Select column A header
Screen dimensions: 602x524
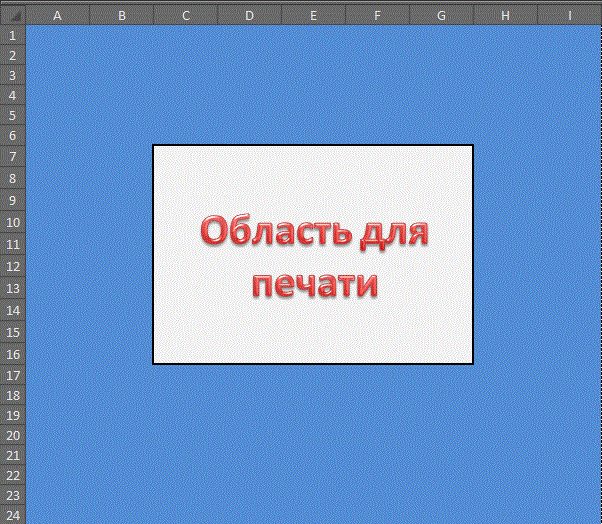click(x=57, y=16)
